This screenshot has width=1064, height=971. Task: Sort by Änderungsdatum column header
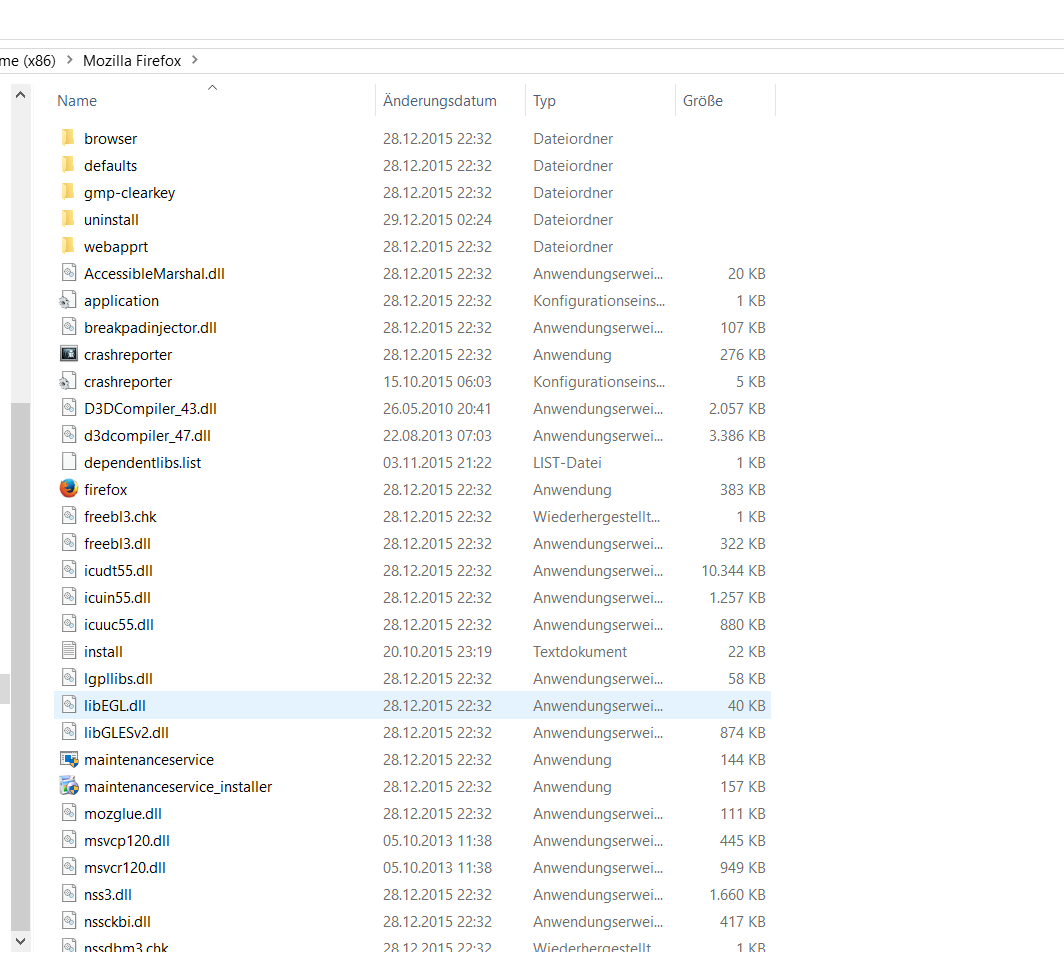click(440, 101)
